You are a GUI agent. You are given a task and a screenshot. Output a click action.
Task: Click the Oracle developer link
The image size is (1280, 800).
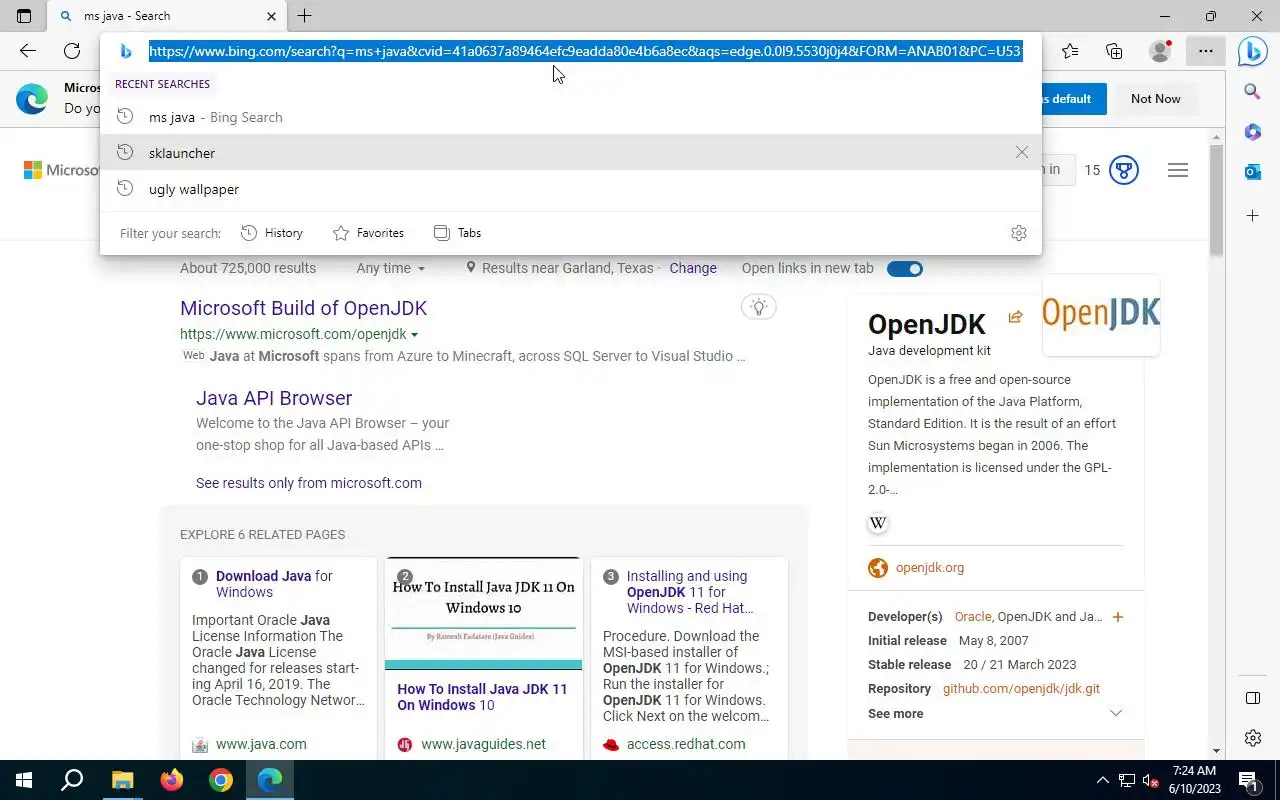click(x=972, y=617)
